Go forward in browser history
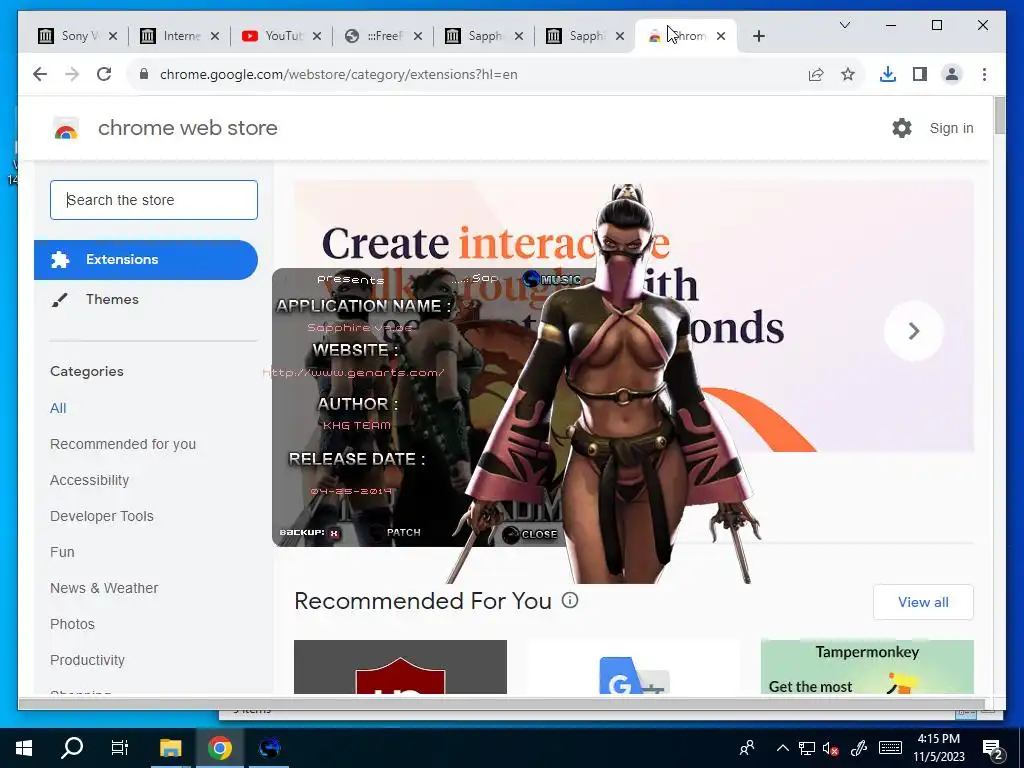1024x768 pixels. click(72, 74)
